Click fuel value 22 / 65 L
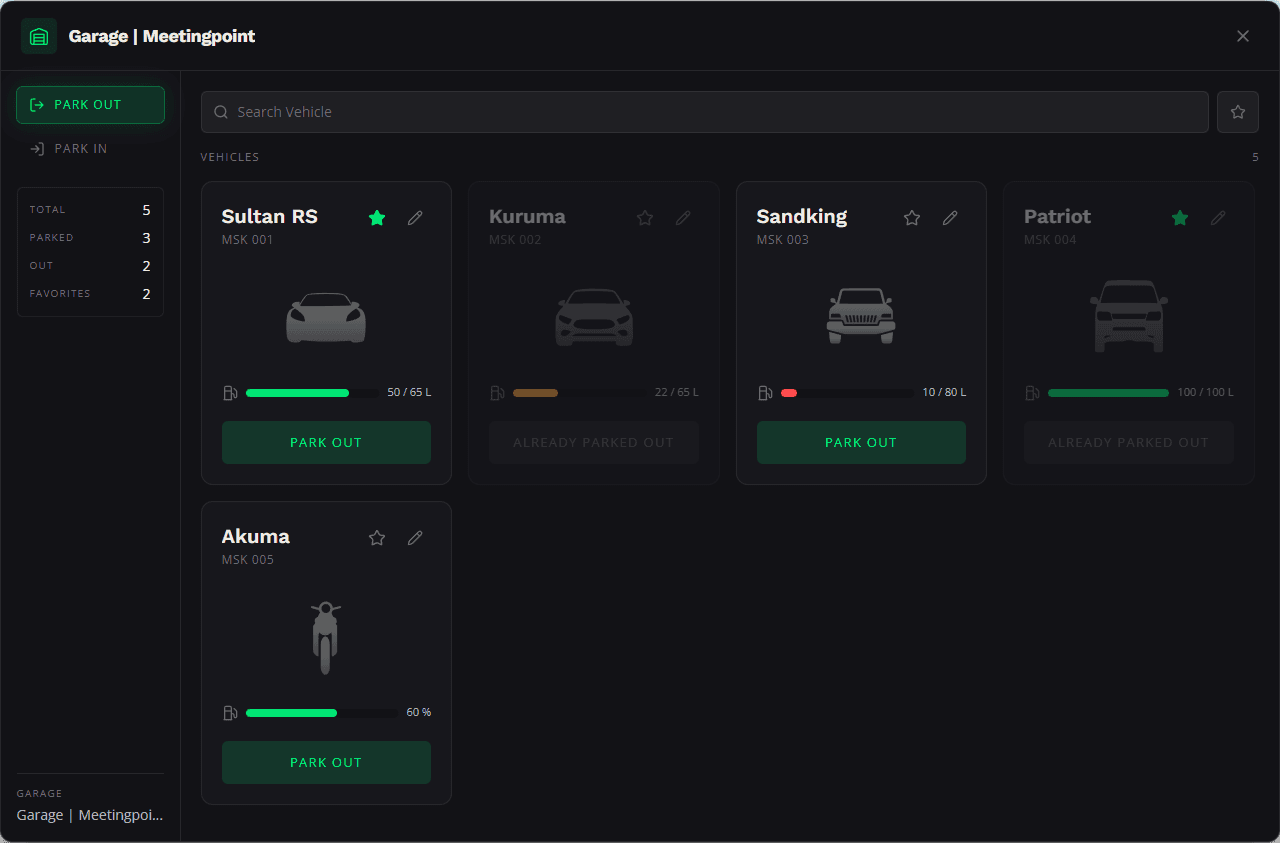The width and height of the screenshot is (1280, 843). 677,393
